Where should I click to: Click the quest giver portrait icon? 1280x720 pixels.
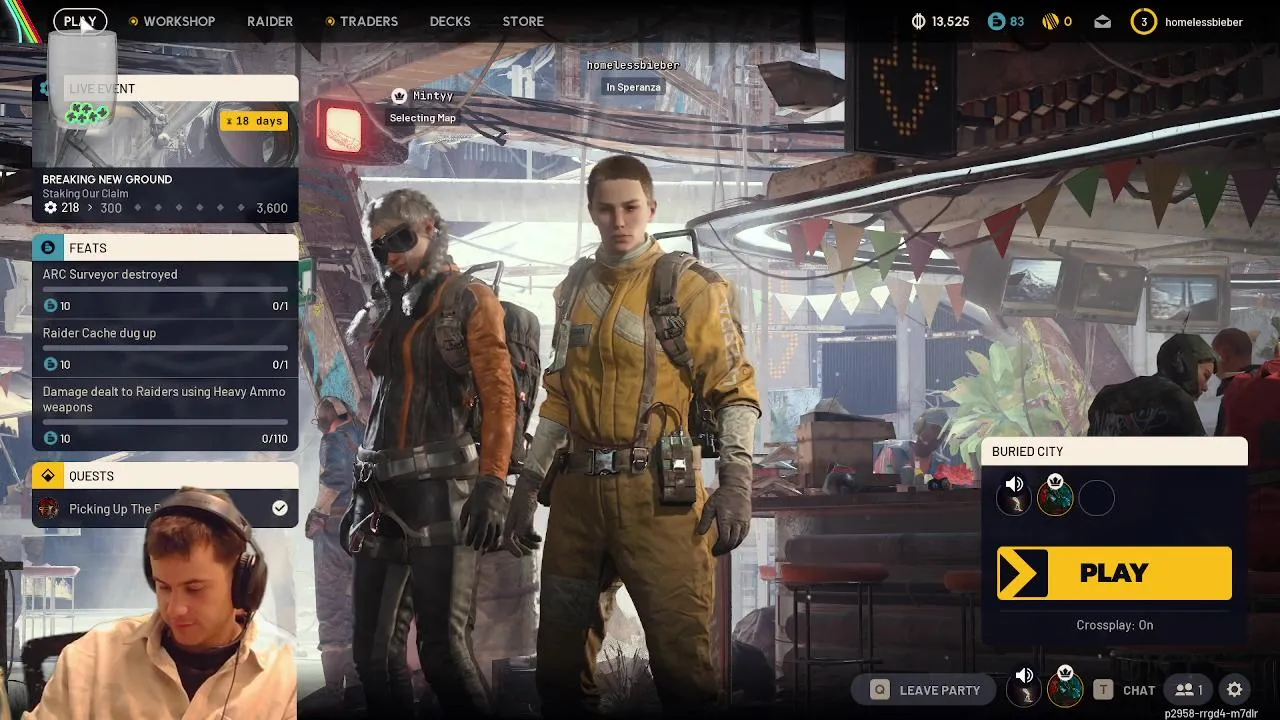coord(48,509)
